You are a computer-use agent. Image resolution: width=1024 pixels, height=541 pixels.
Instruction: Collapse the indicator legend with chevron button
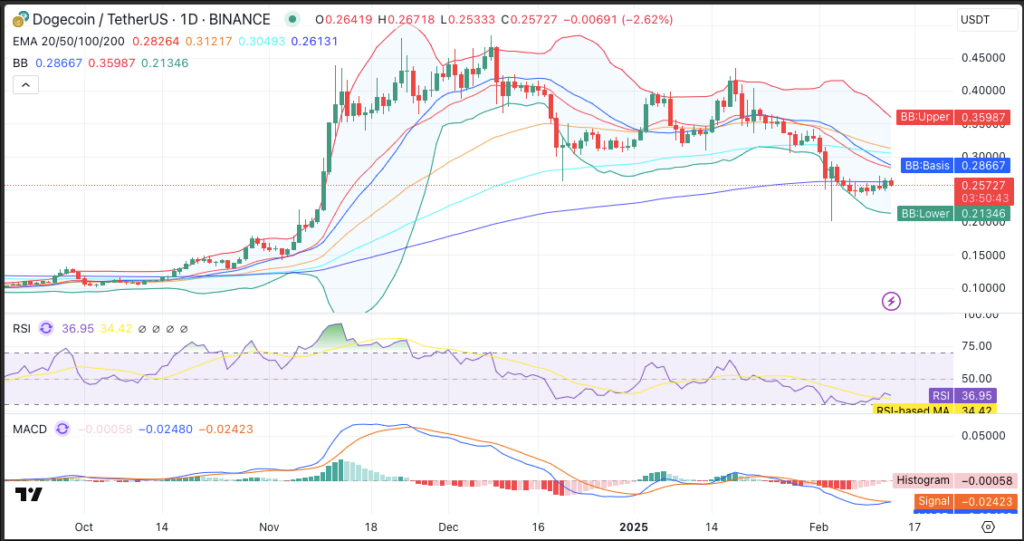click(26, 86)
